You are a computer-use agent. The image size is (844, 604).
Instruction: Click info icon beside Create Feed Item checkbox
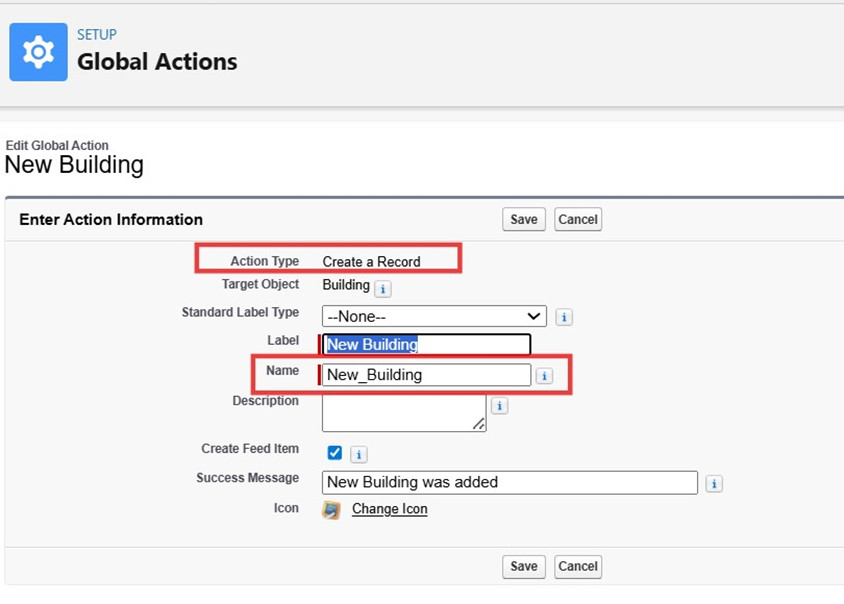point(359,454)
